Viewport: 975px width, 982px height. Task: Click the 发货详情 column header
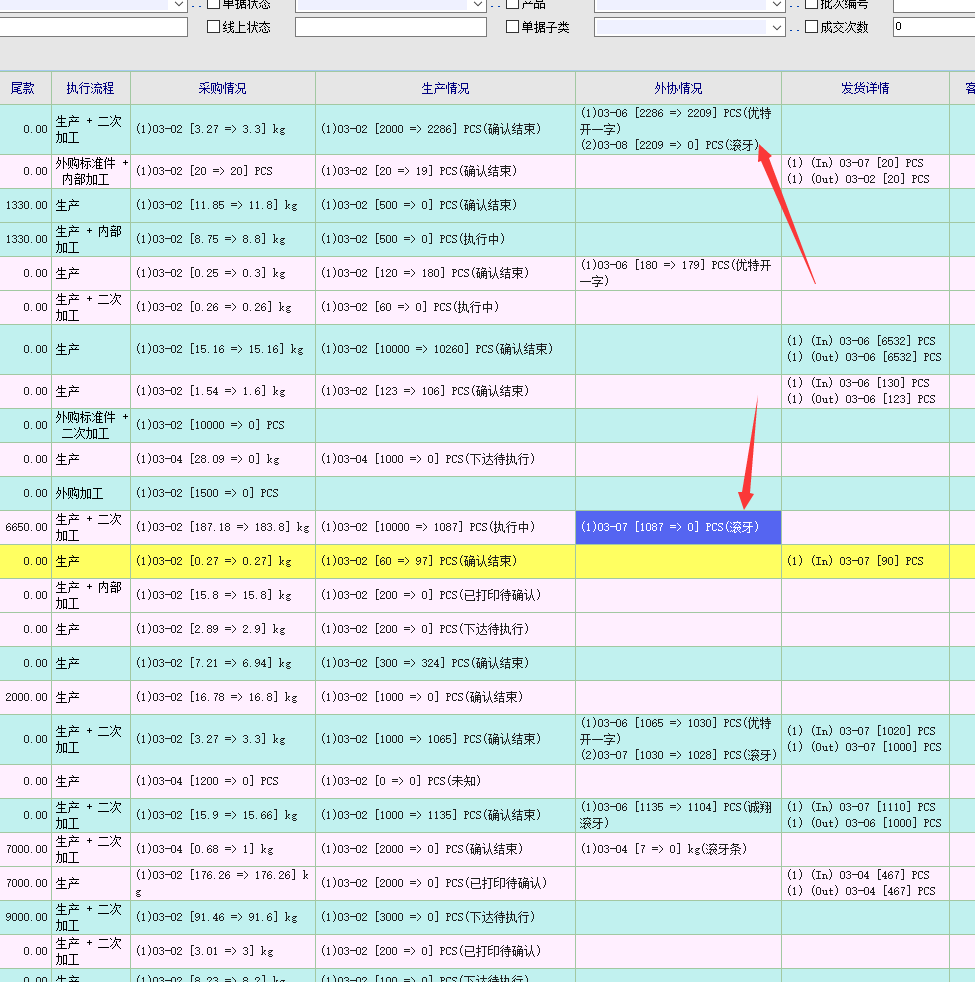pos(865,88)
